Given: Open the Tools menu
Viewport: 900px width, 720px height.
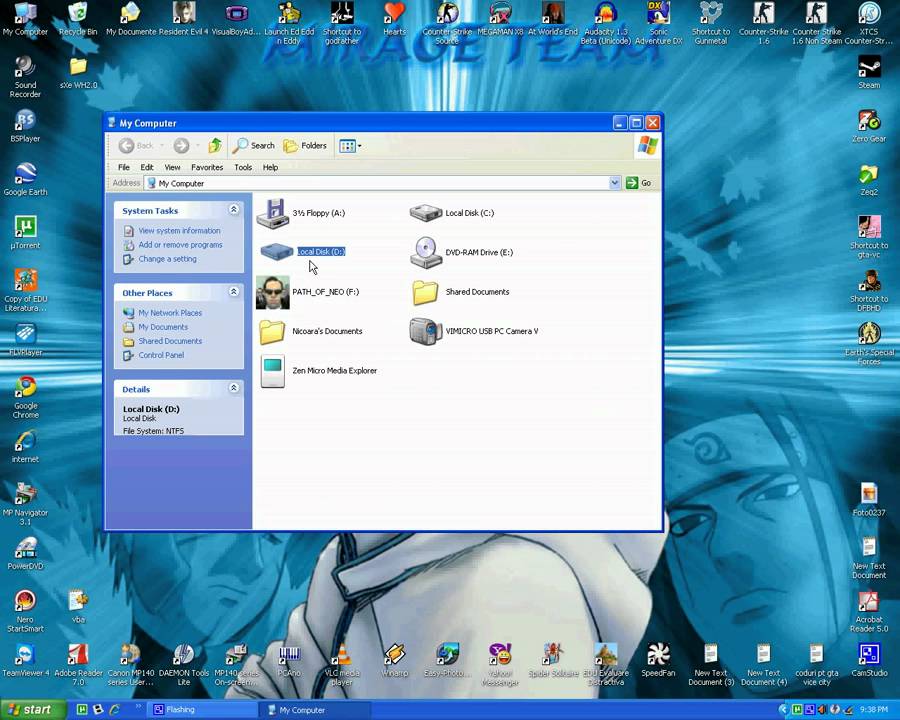Looking at the screenshot, I should point(243,167).
